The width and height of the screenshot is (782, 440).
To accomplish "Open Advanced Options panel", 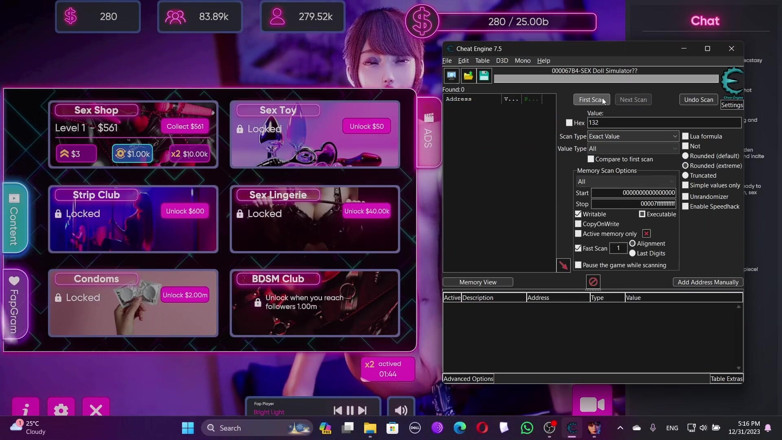I will [x=468, y=379].
